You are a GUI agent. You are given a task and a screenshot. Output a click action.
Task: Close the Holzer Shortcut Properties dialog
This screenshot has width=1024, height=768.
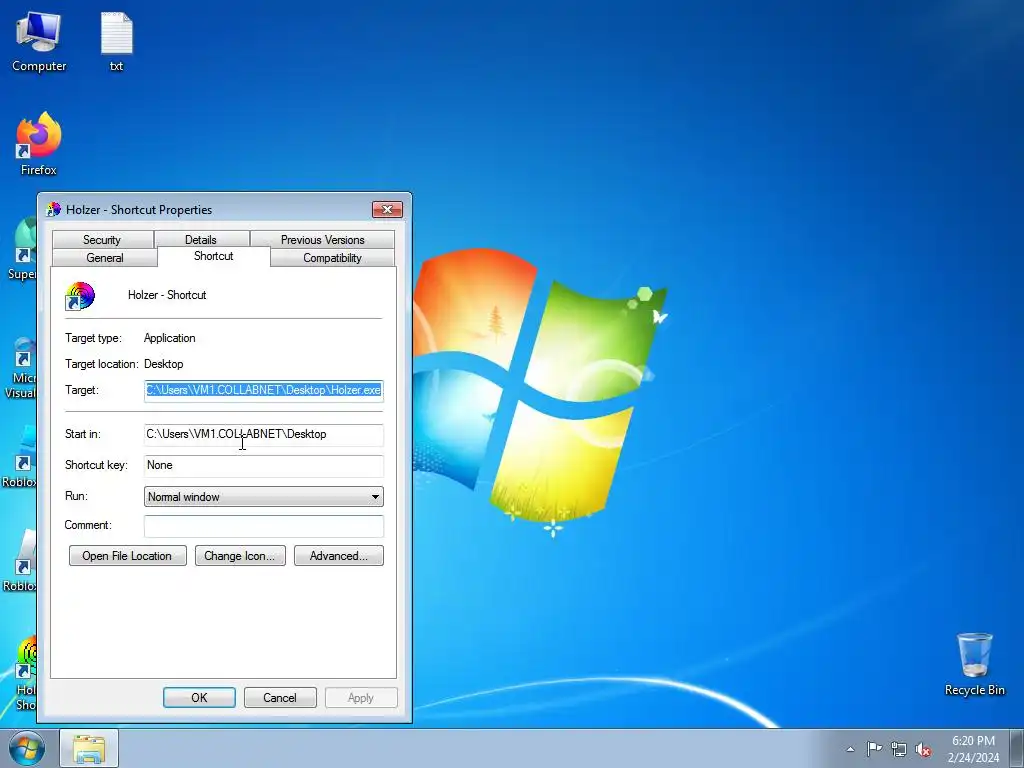coord(387,210)
